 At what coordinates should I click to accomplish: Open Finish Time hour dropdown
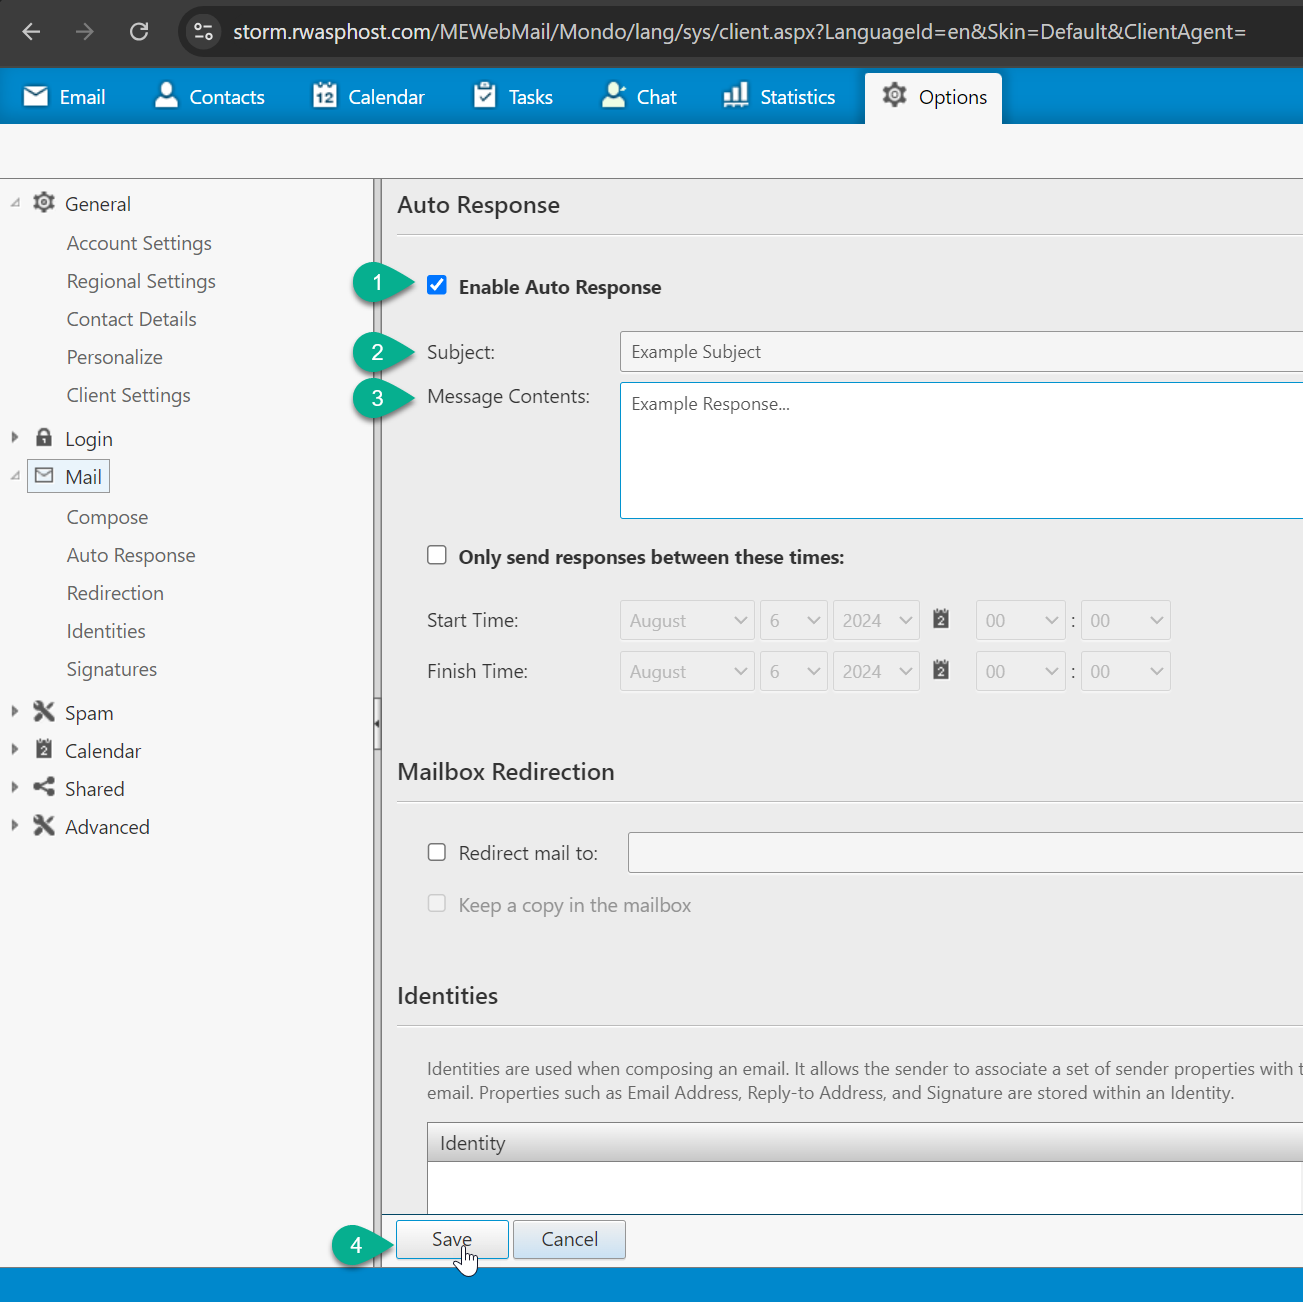[1020, 671]
